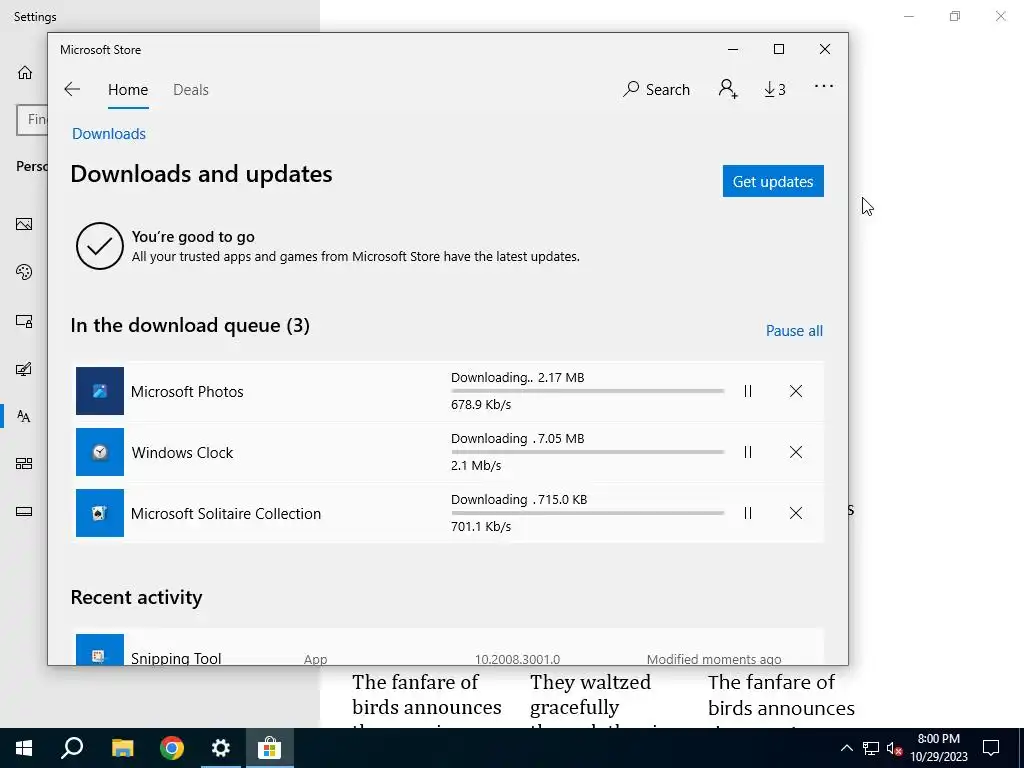Click the Get updates button
This screenshot has width=1024, height=768.
coord(773,181)
